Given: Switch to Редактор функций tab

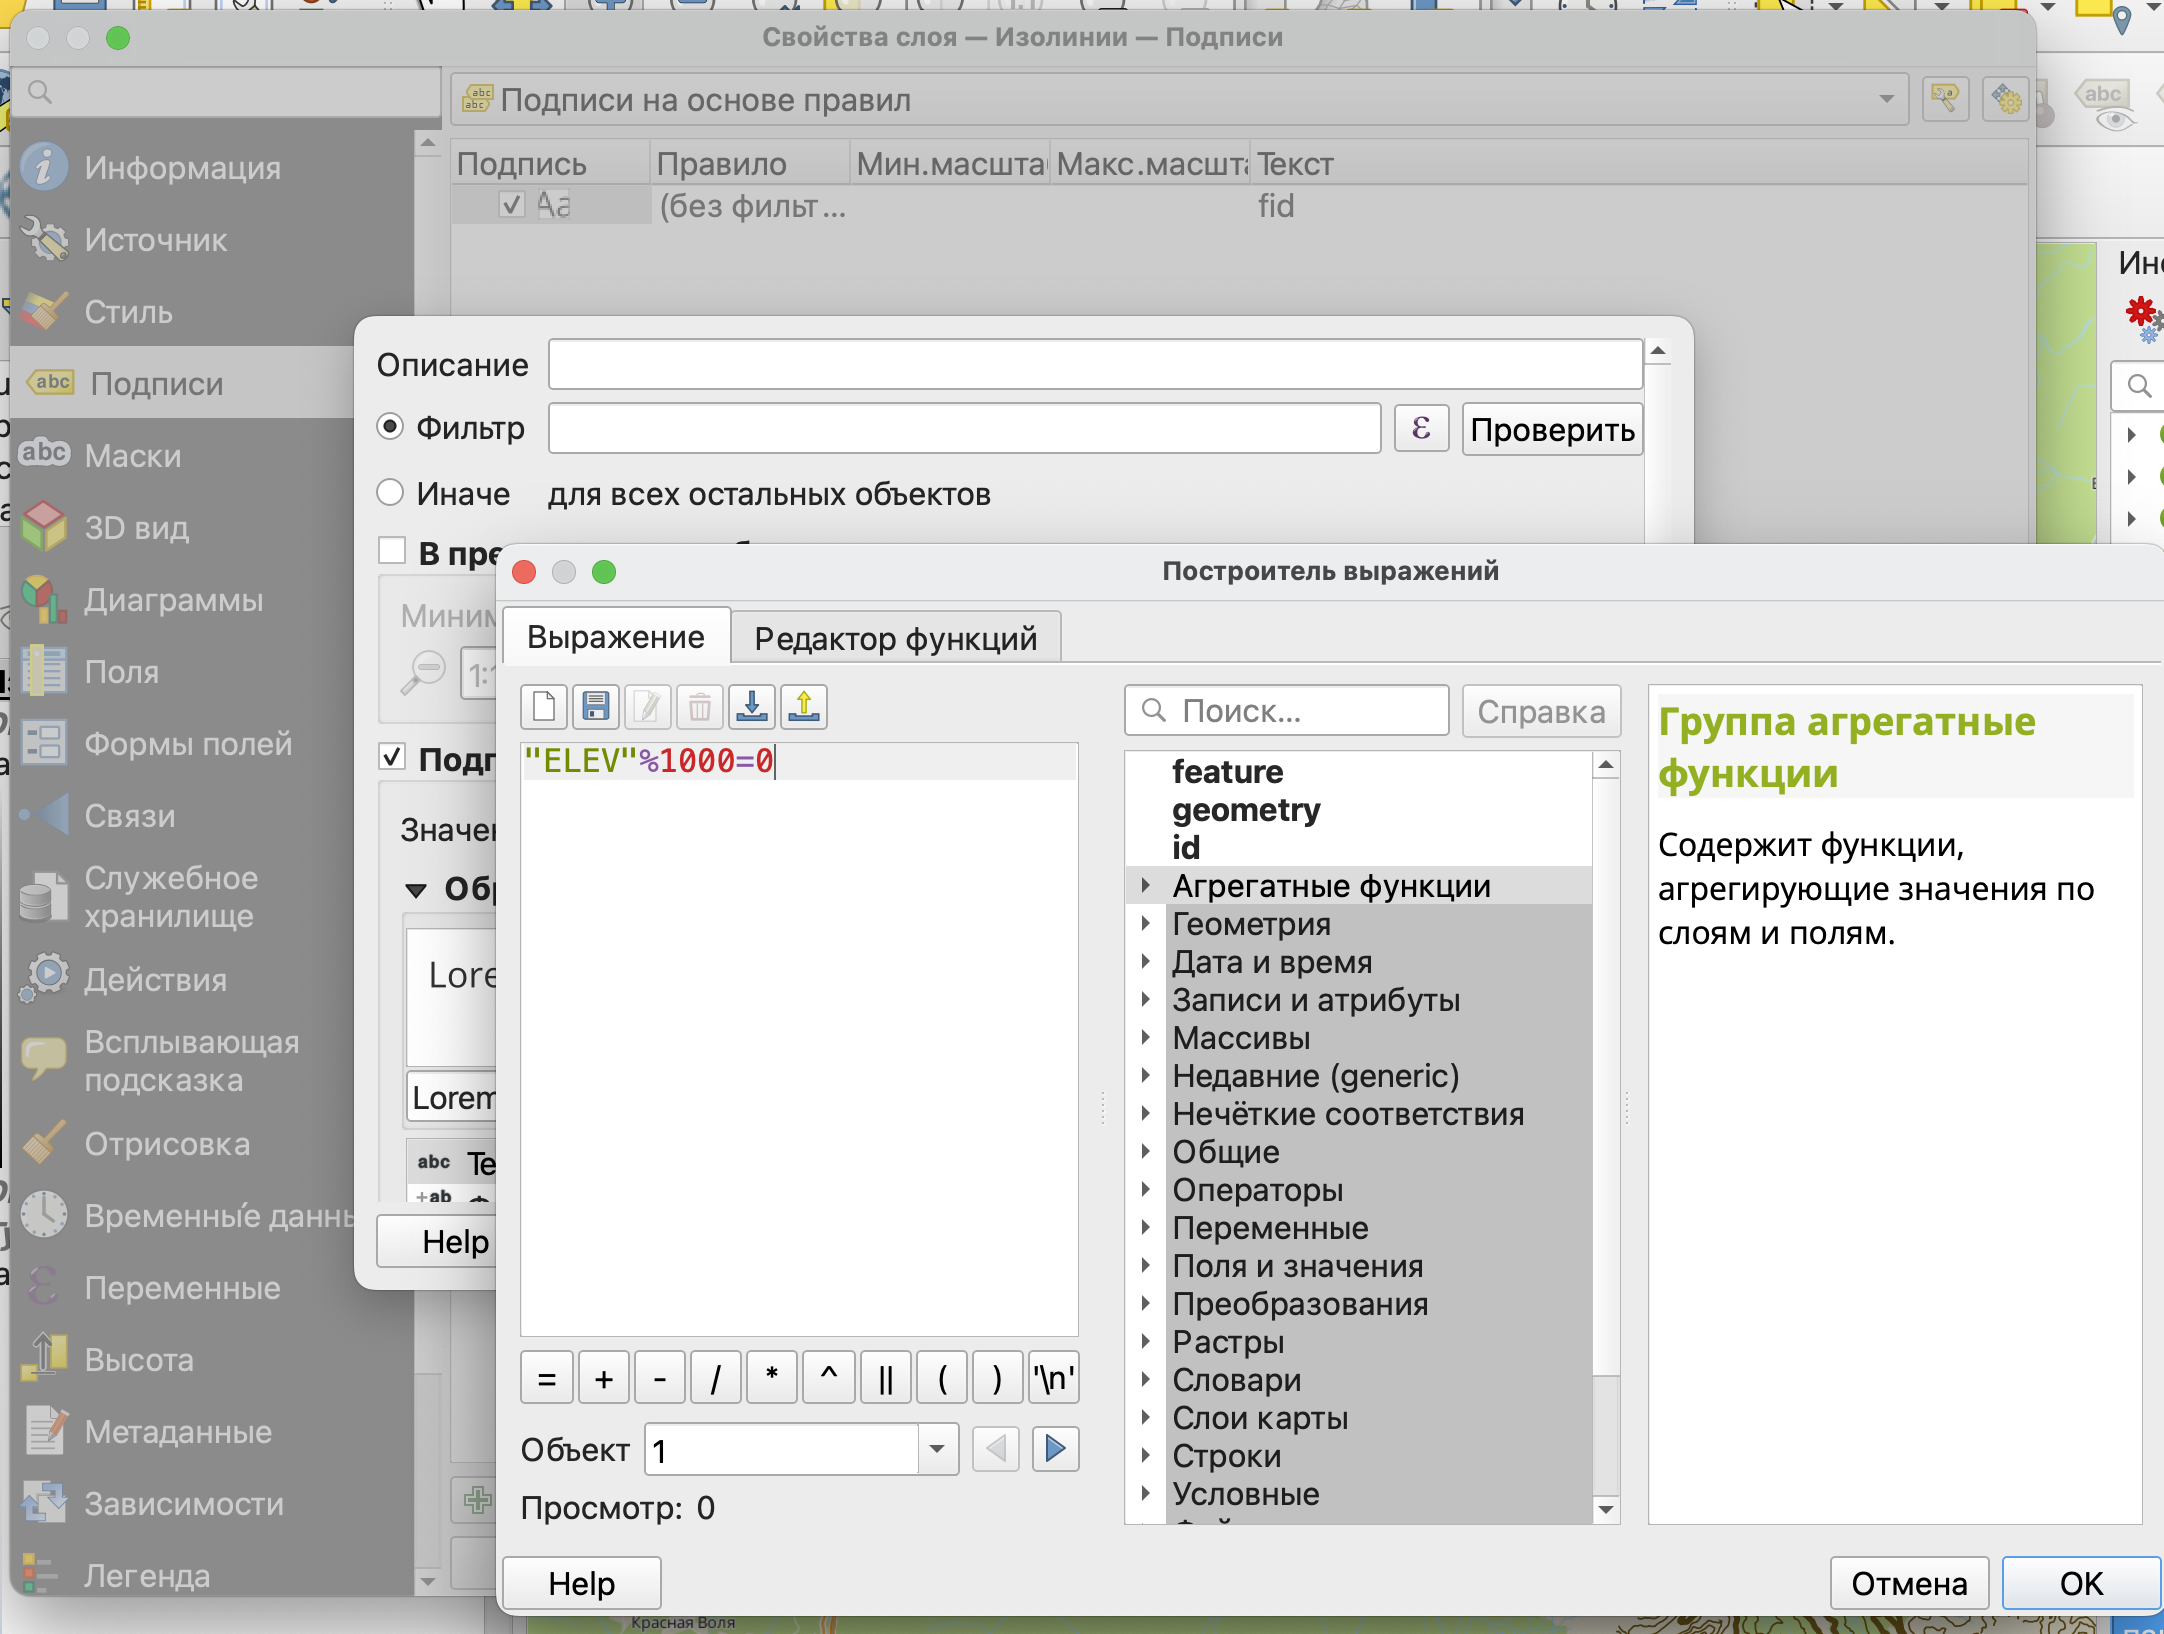Looking at the screenshot, I should [895, 638].
